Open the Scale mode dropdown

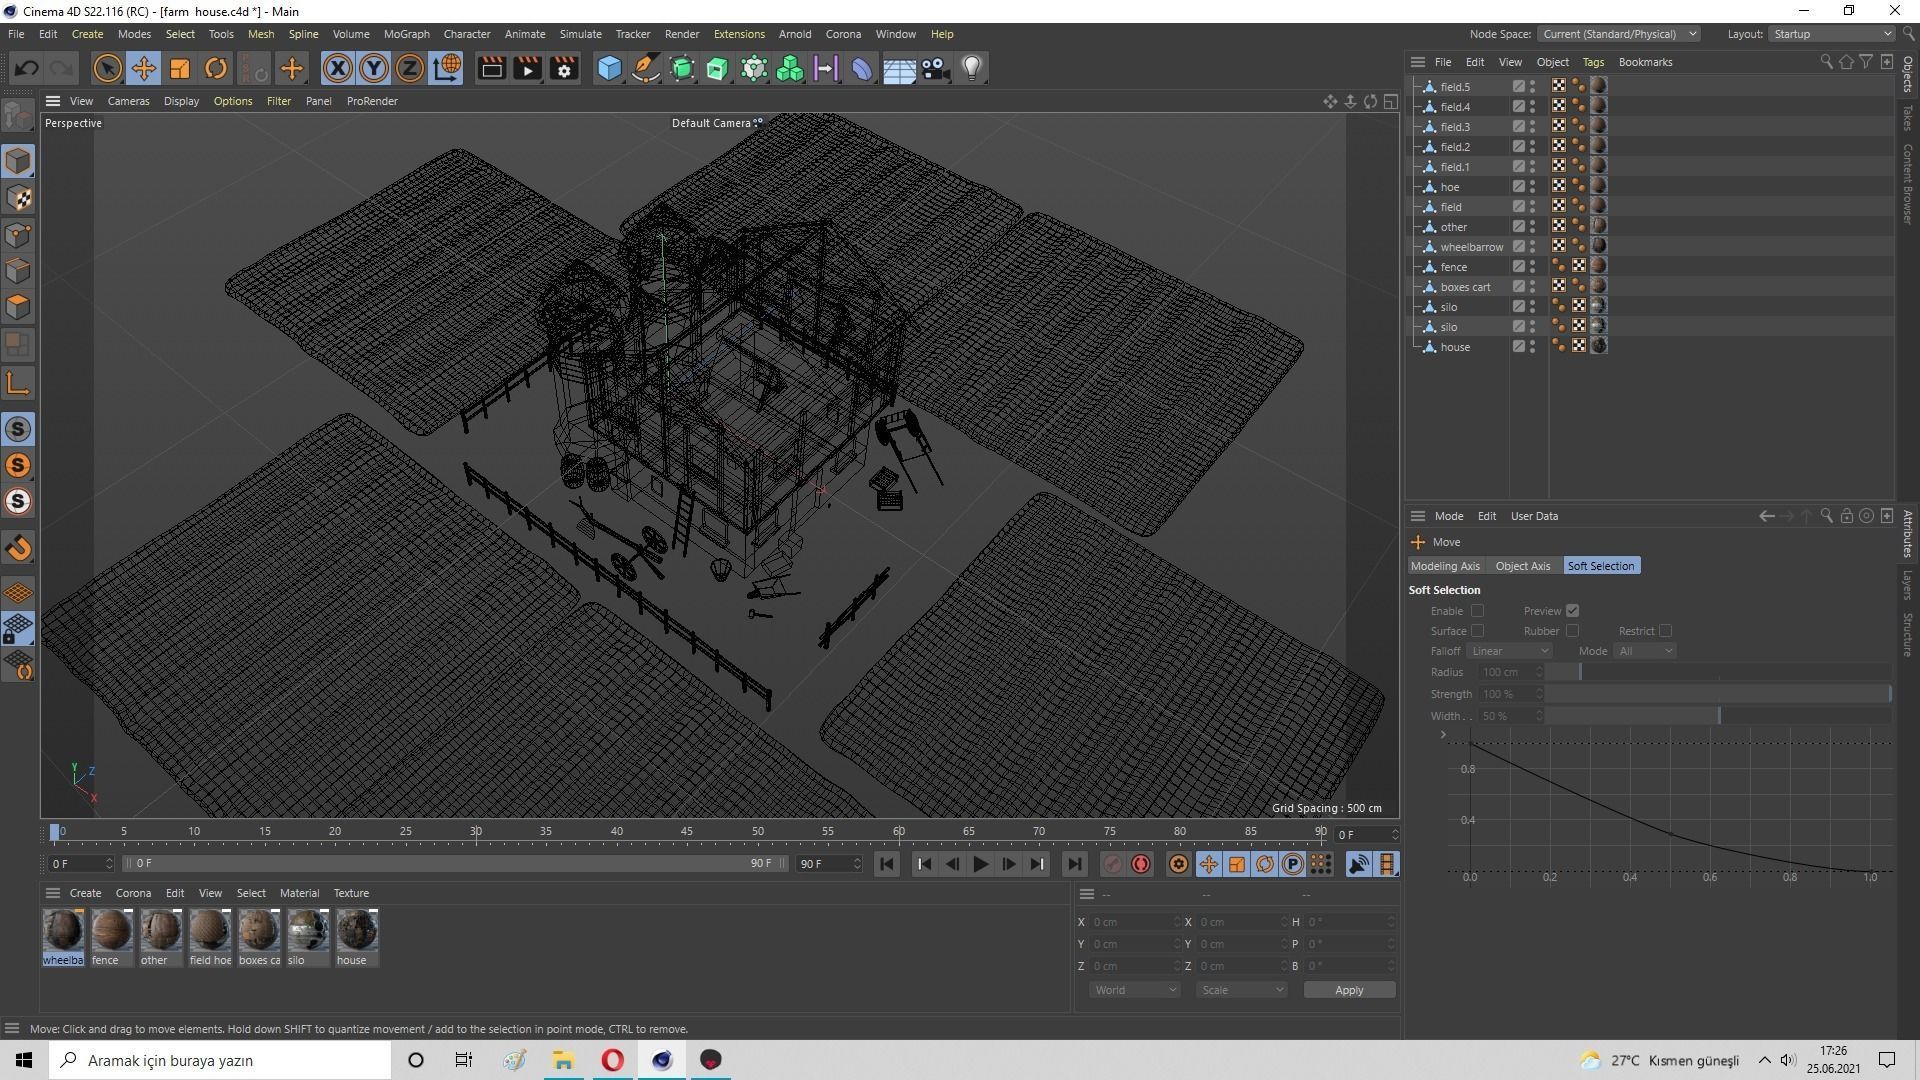point(1242,990)
